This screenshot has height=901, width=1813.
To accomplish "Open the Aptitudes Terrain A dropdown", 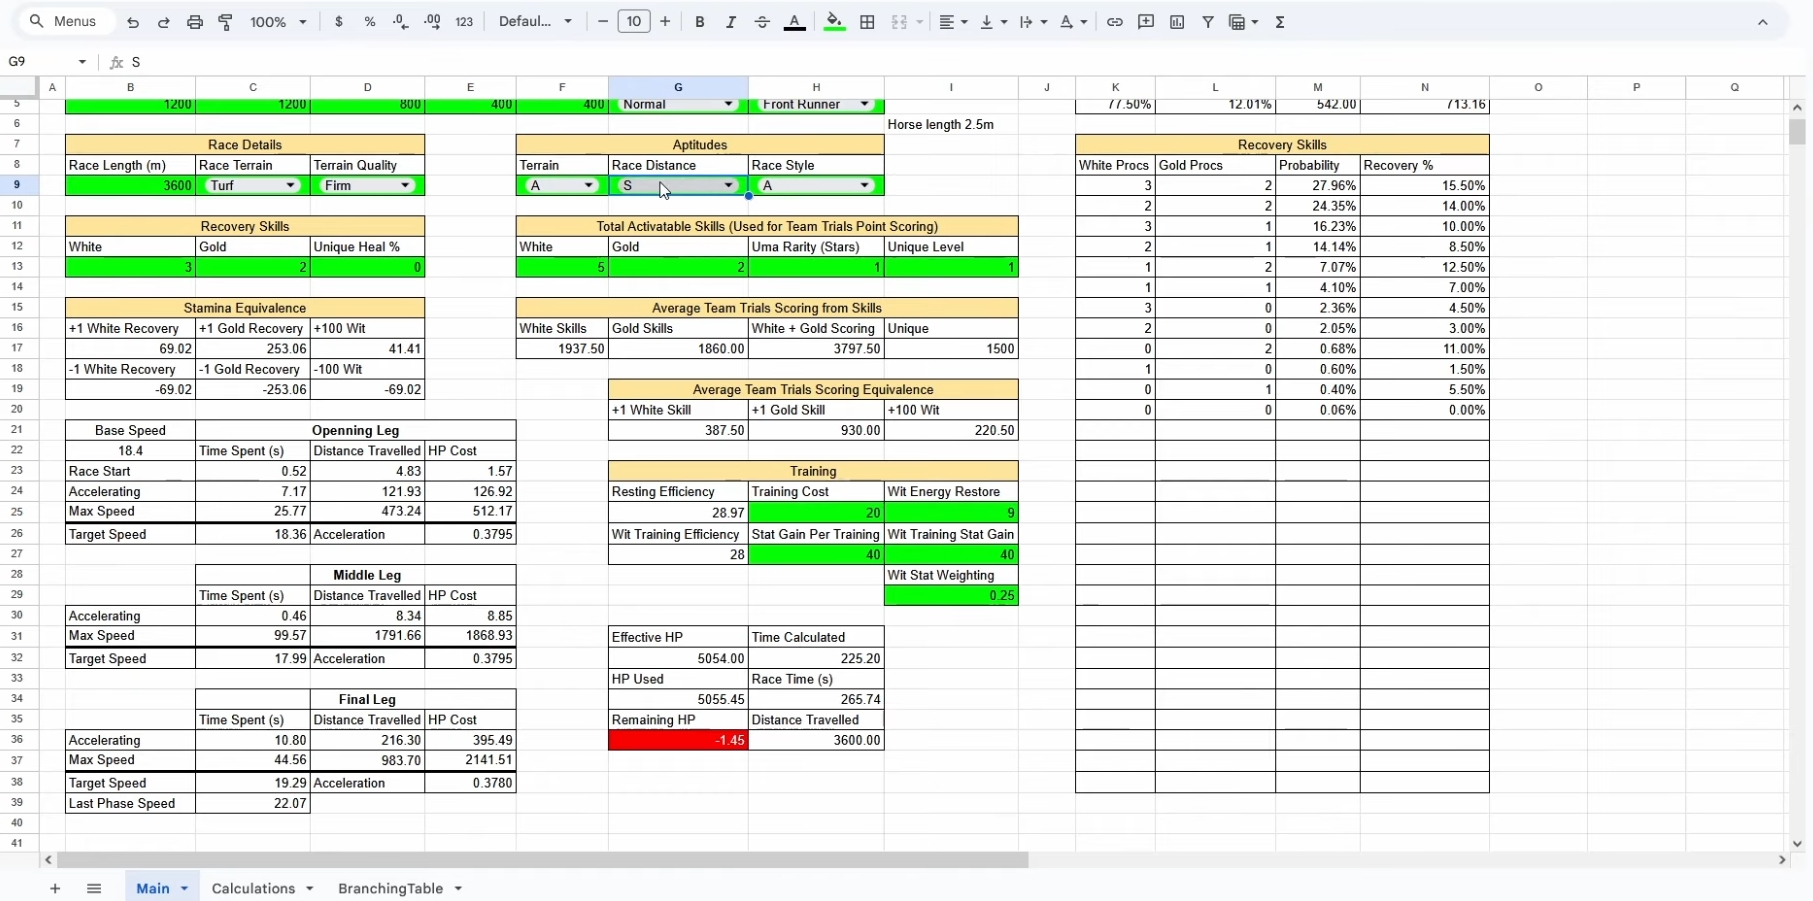I will point(562,185).
